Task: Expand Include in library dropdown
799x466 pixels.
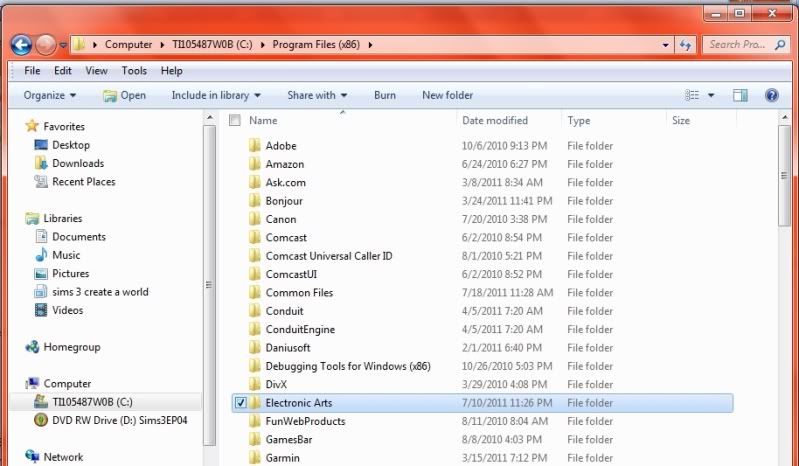Action: [216, 95]
